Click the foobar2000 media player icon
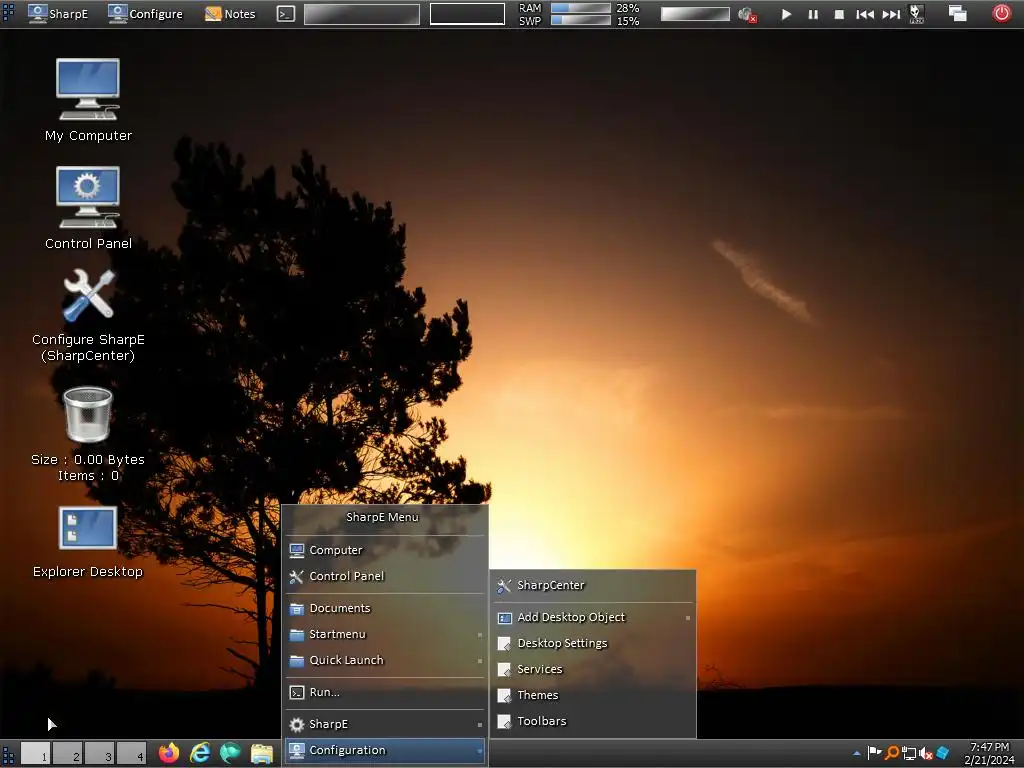This screenshot has width=1024, height=768. tap(917, 14)
